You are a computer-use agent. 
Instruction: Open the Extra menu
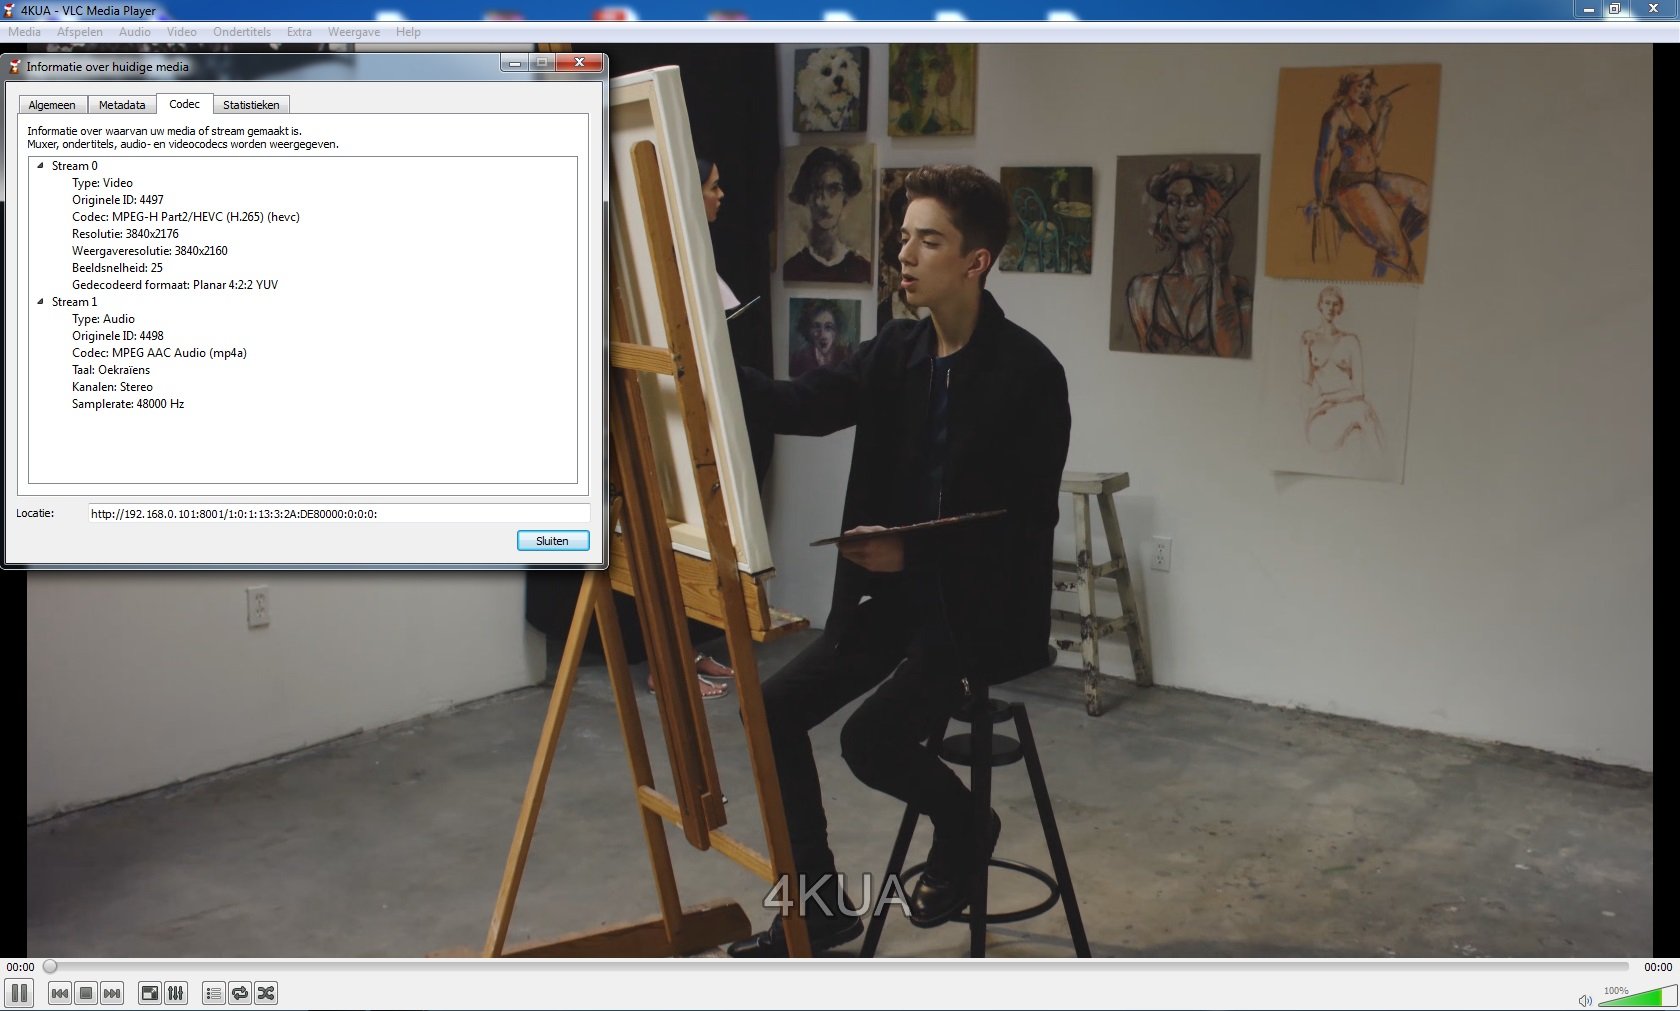[299, 32]
